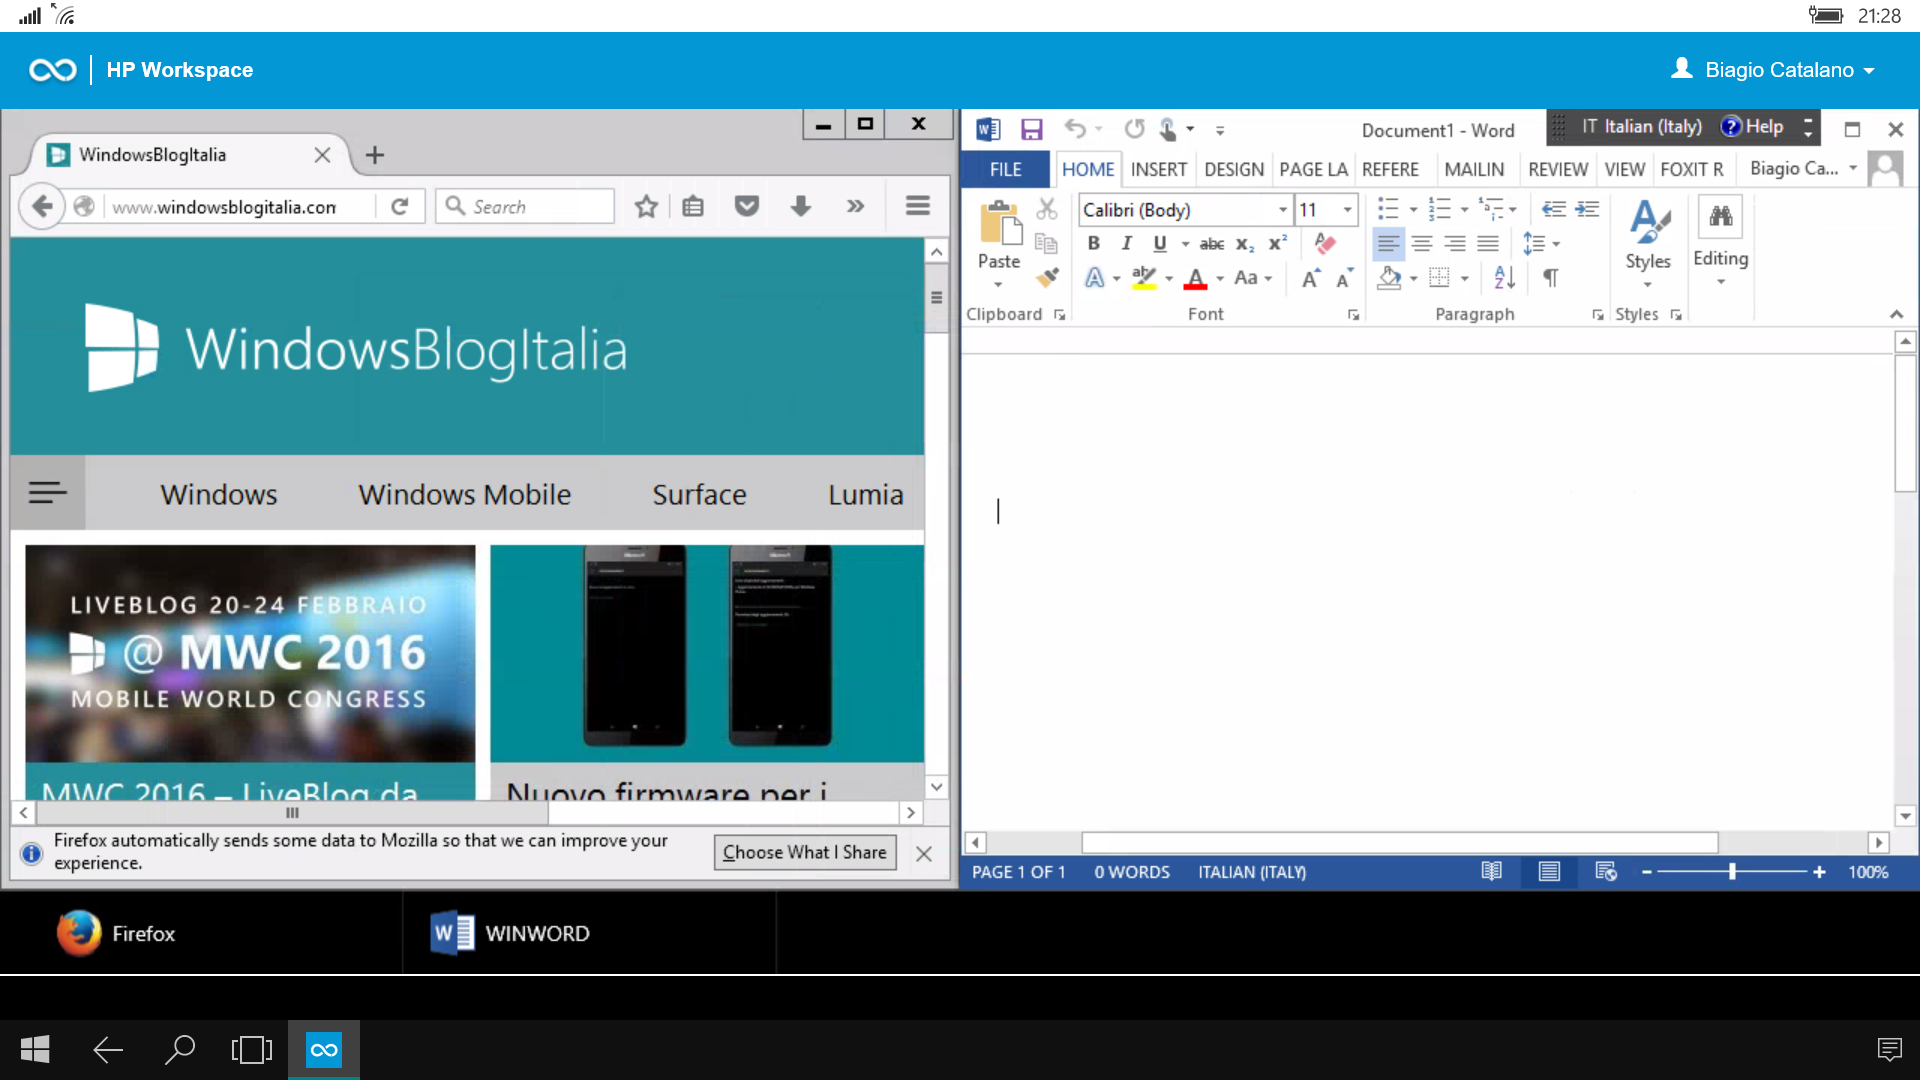Expand the Paste options arrow
The height and width of the screenshot is (1080, 1920).
tap(998, 284)
